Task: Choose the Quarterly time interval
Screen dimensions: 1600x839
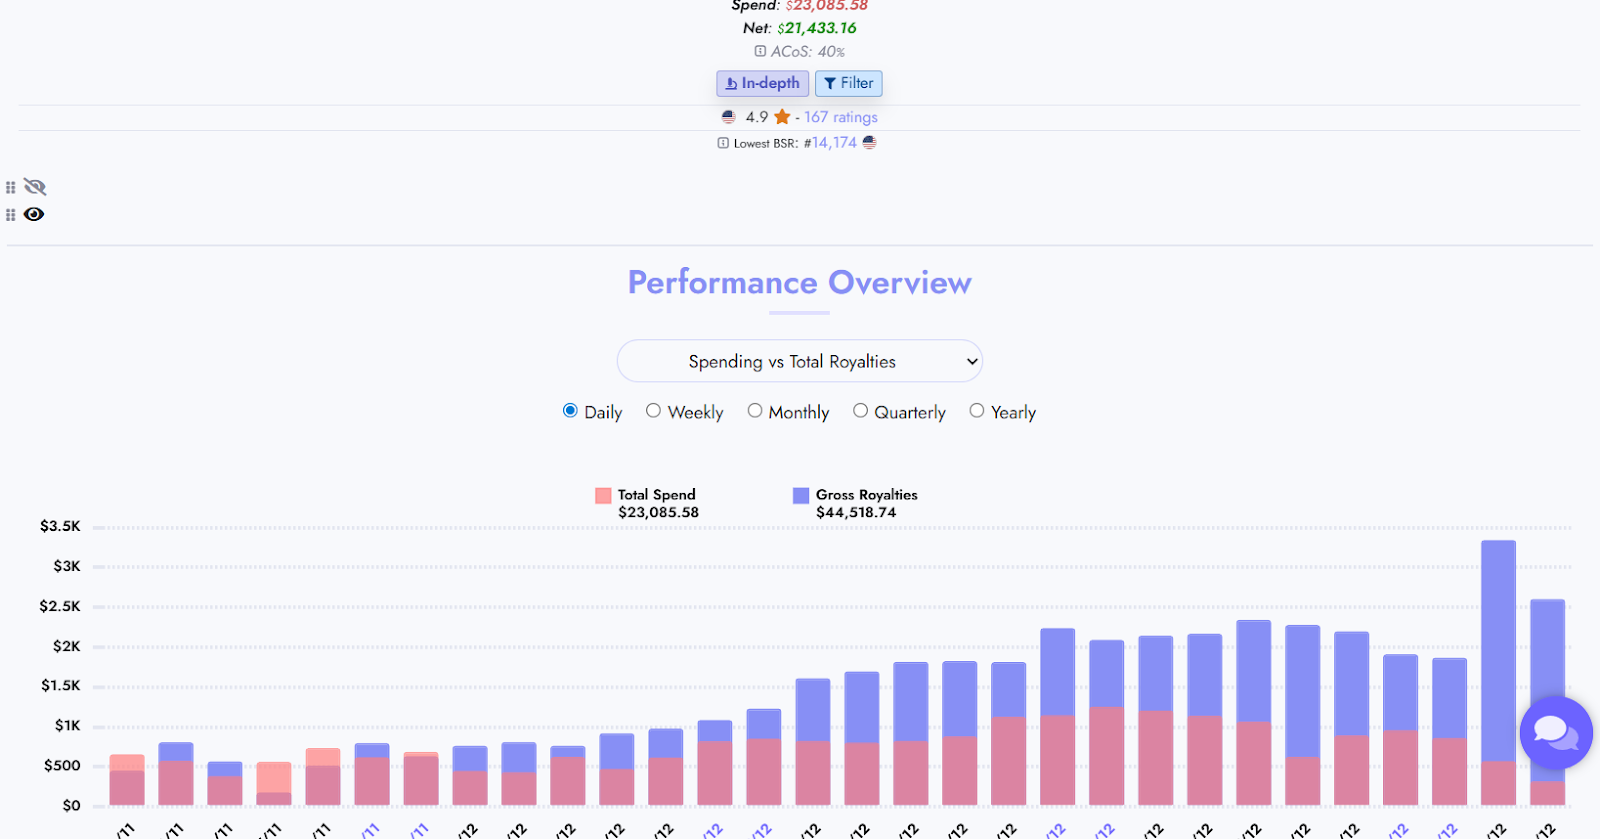Action: pos(860,411)
